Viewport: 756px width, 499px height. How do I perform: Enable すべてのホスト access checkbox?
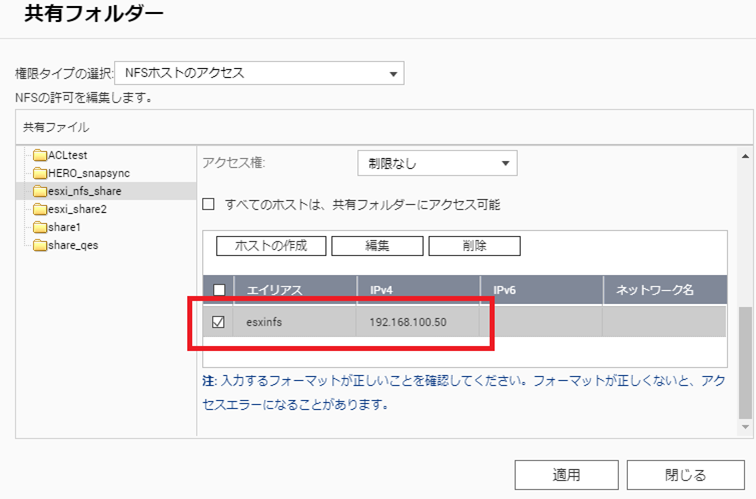[209, 204]
